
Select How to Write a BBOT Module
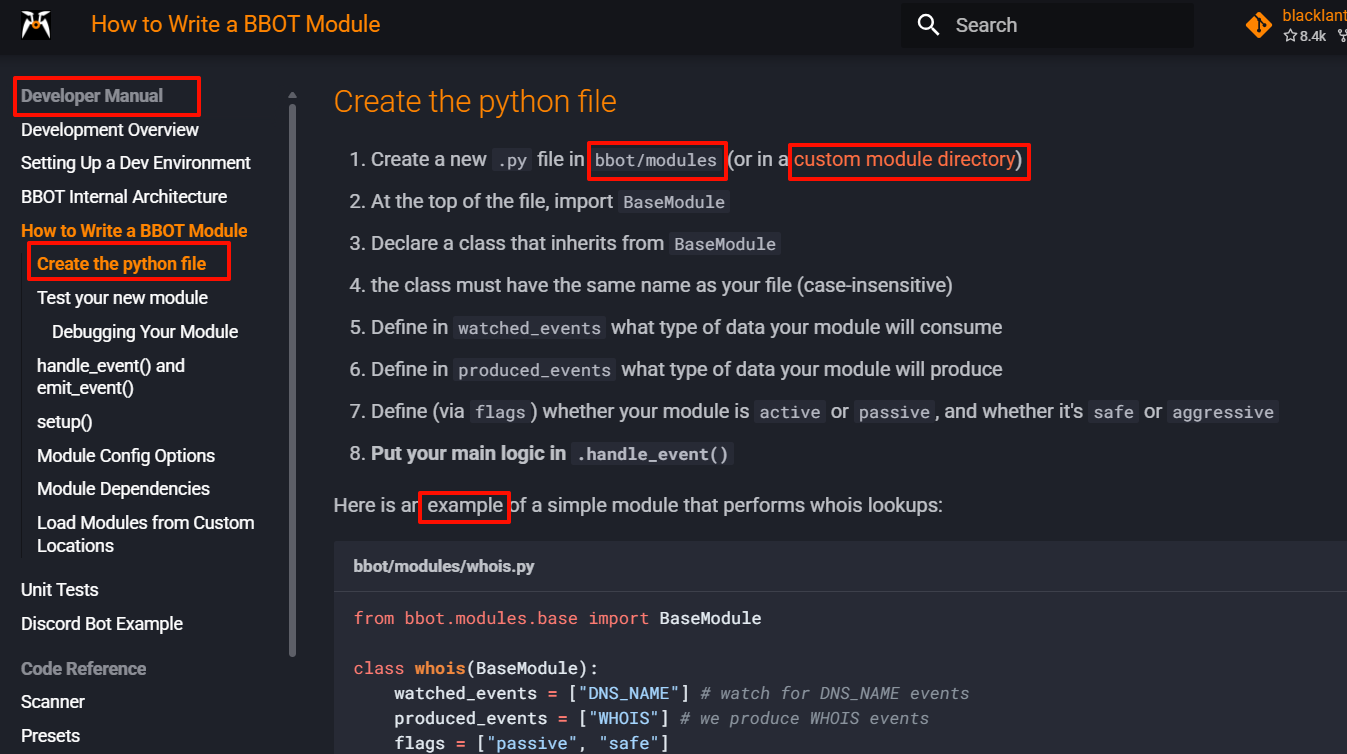(134, 231)
